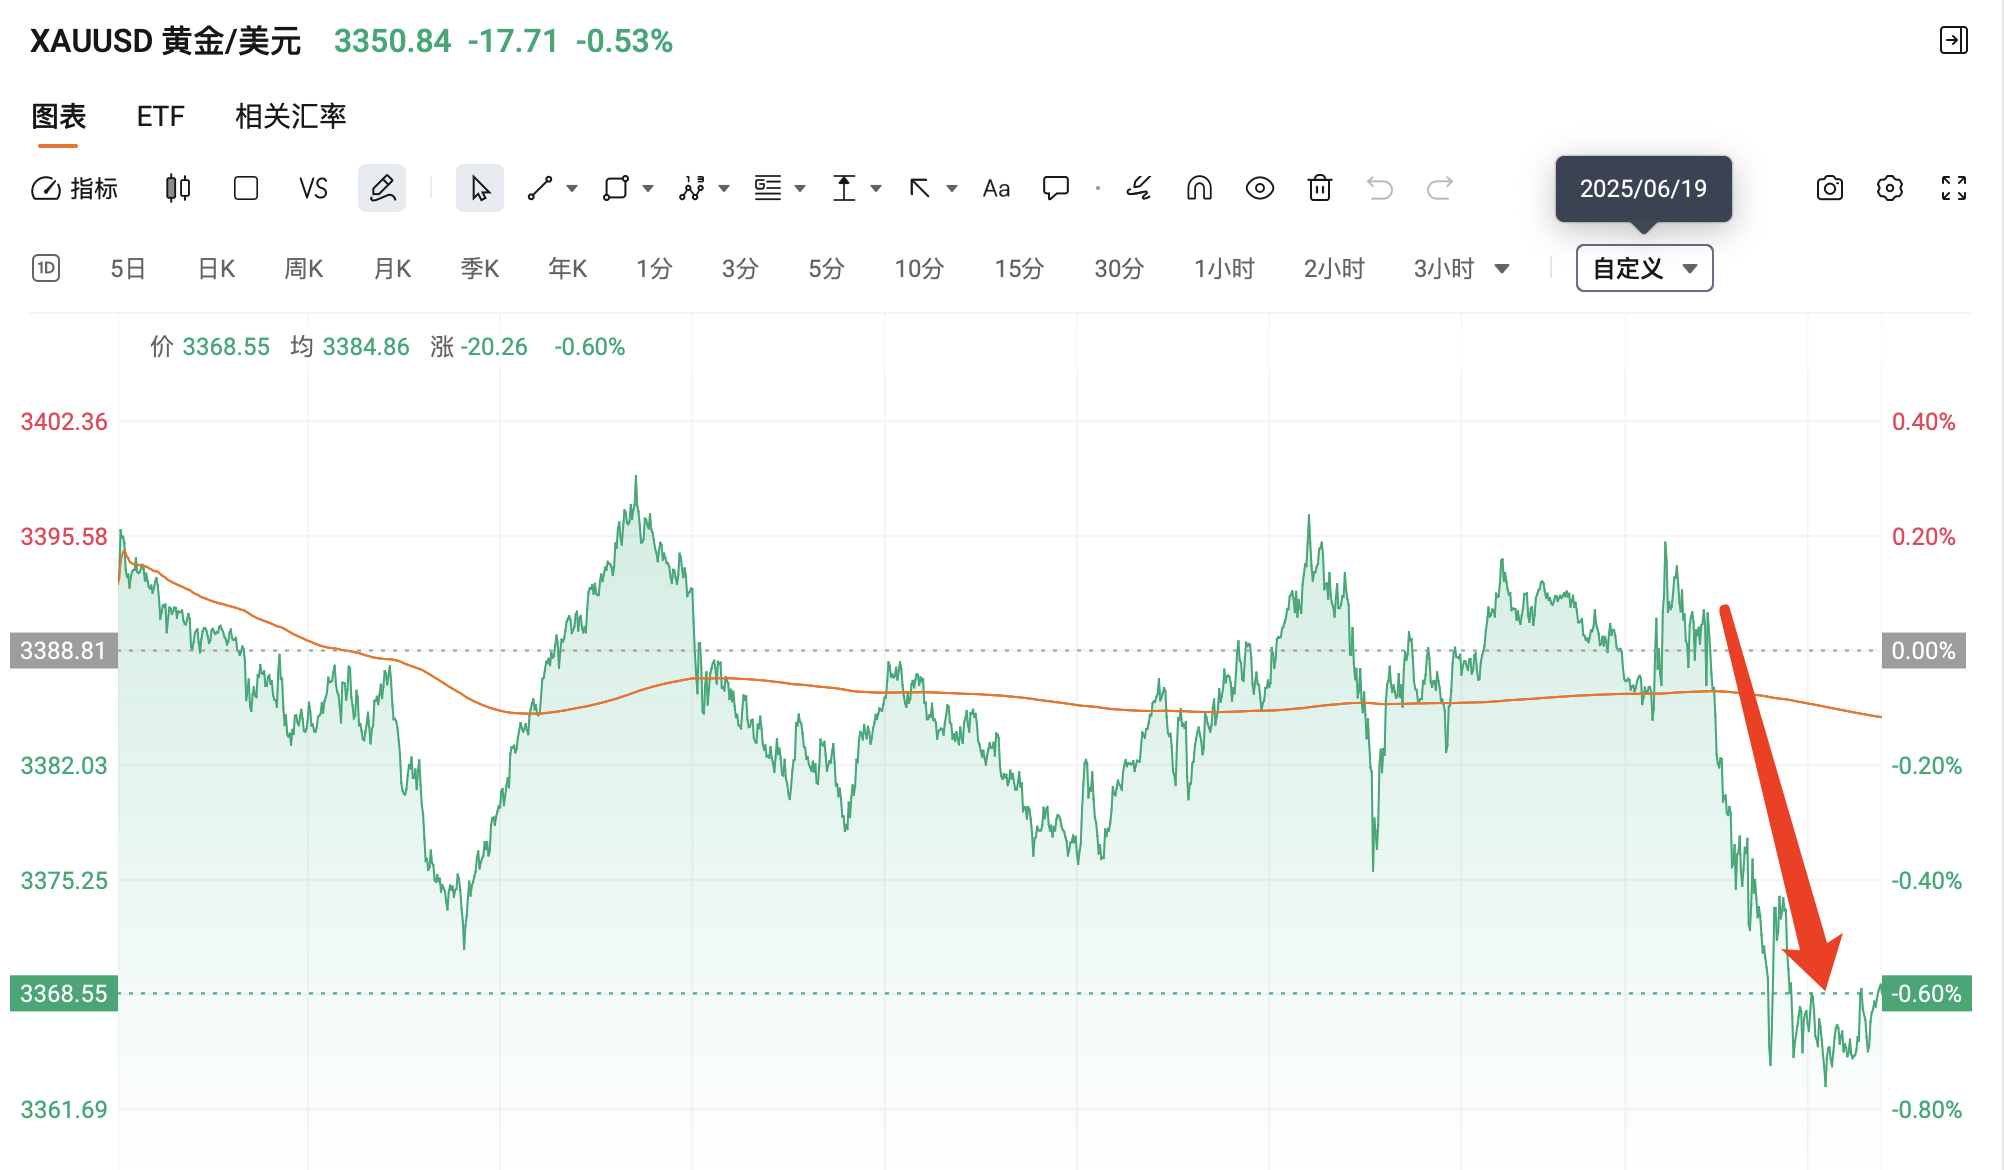Click the 均 3384.86 average value
Image resolution: width=2004 pixels, height=1170 pixels.
point(350,347)
